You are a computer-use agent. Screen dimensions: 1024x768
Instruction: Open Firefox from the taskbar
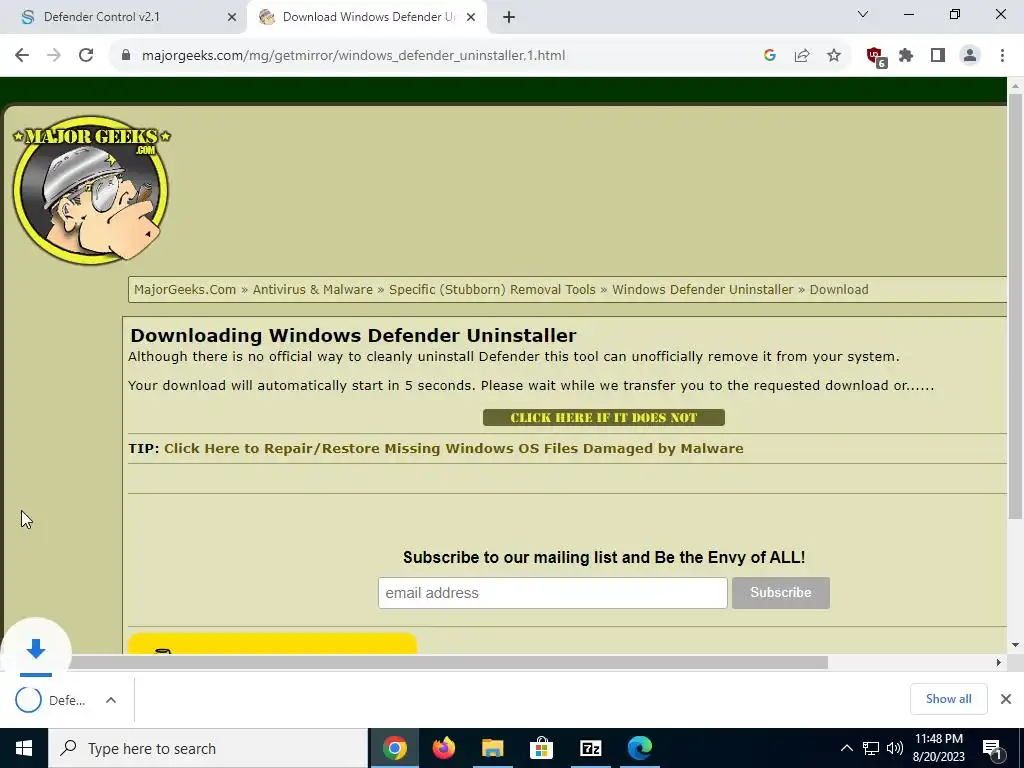[443, 748]
